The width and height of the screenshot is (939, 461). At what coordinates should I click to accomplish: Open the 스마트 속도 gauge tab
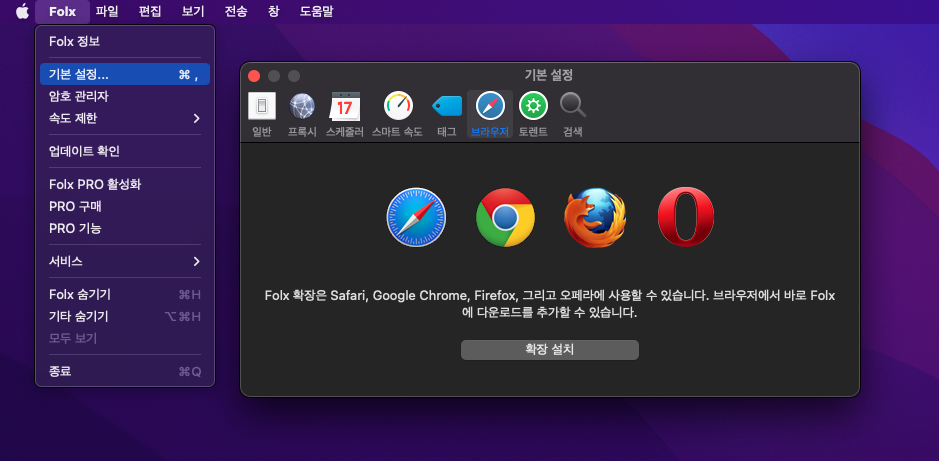click(x=398, y=114)
